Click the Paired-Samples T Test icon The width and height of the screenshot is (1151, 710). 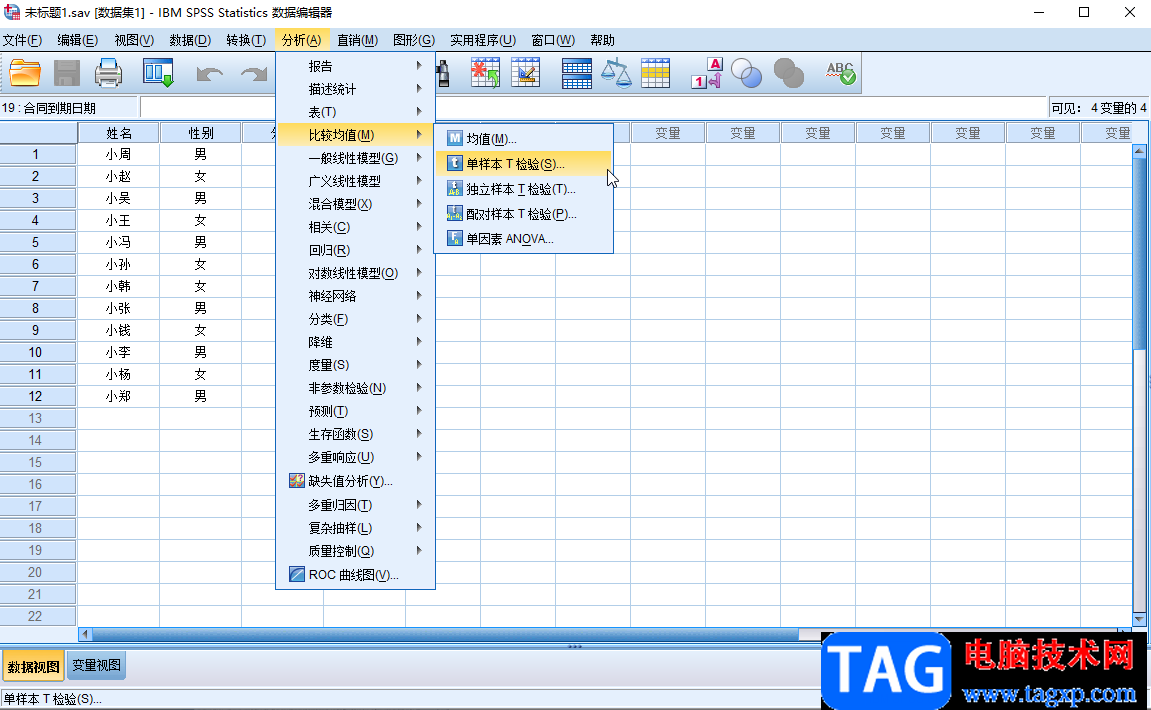pyautogui.click(x=454, y=214)
